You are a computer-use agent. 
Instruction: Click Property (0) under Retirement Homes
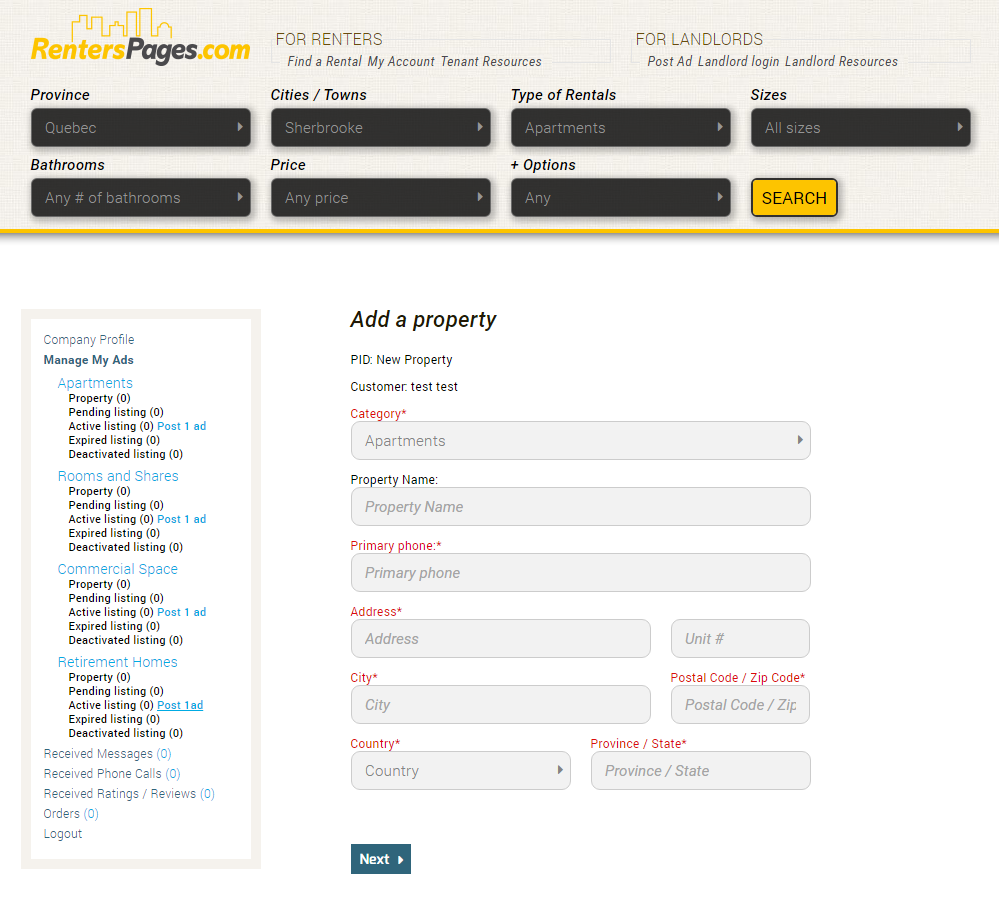pyautogui.click(x=99, y=677)
